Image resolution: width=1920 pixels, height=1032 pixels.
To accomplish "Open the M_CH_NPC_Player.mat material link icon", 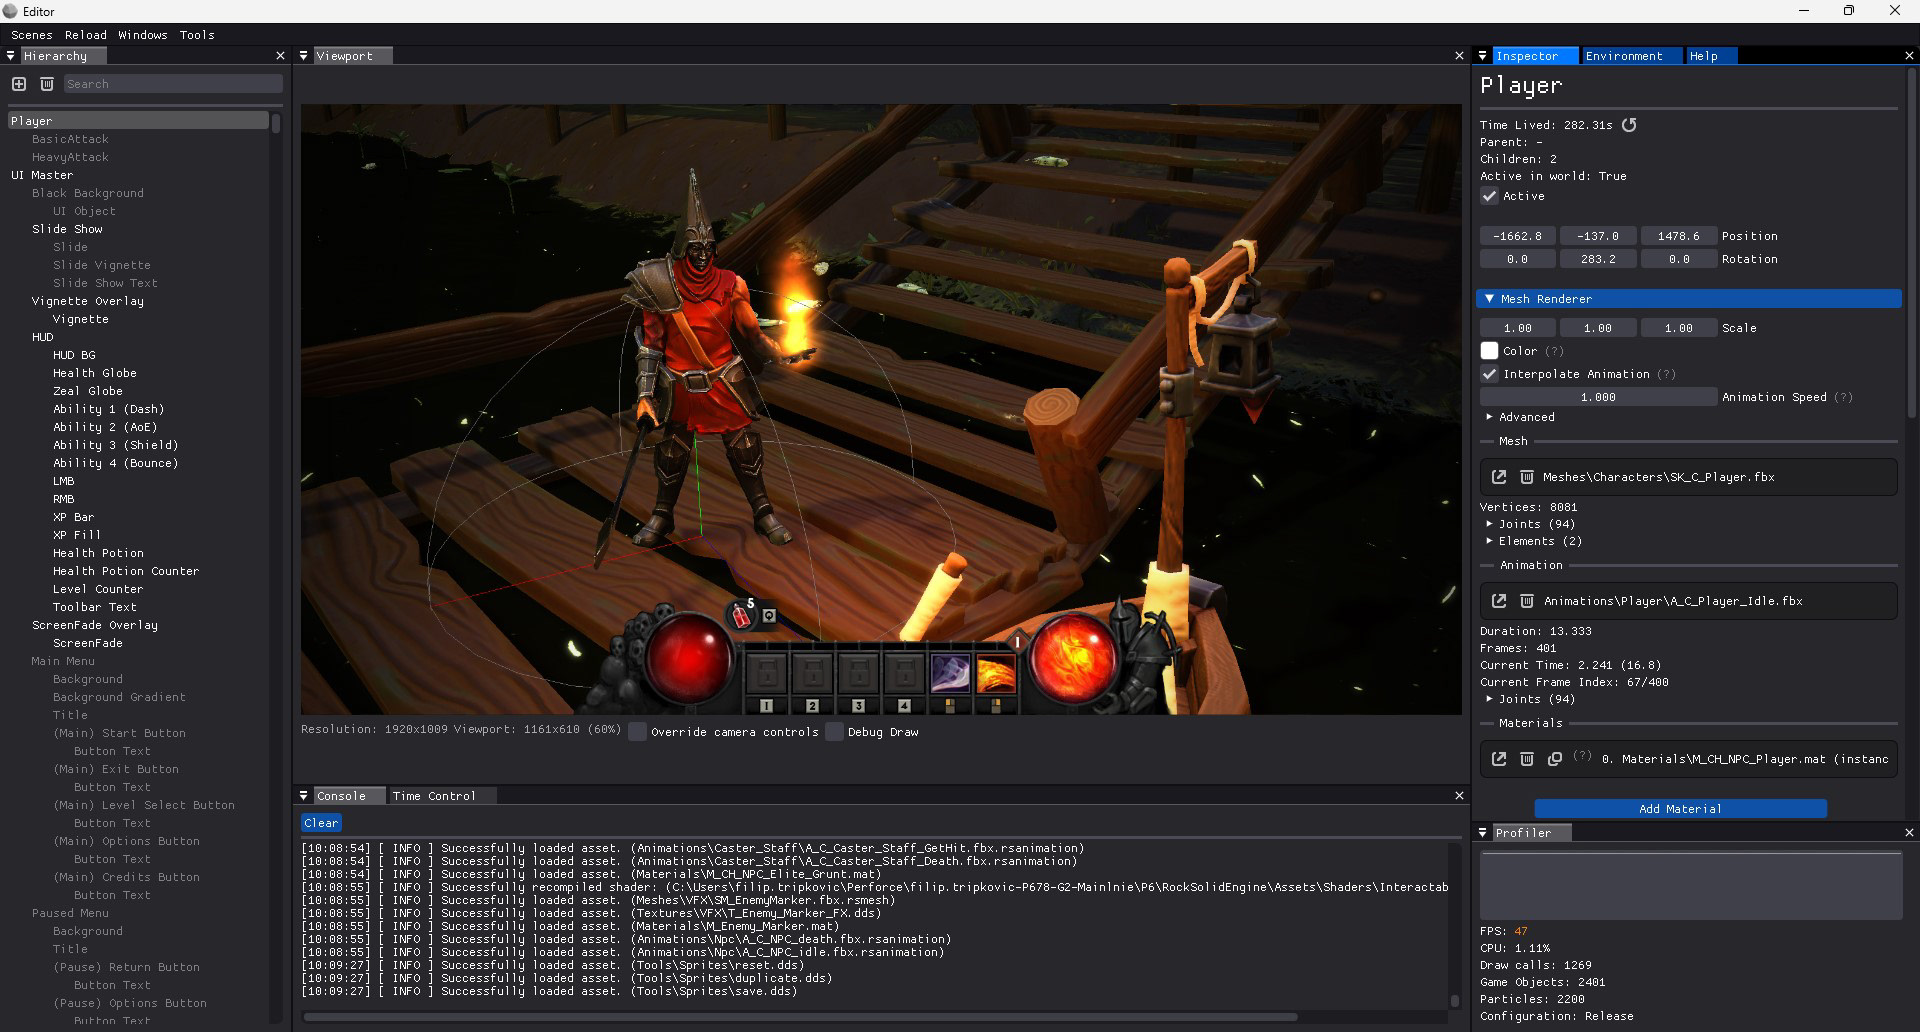I will [x=1499, y=759].
